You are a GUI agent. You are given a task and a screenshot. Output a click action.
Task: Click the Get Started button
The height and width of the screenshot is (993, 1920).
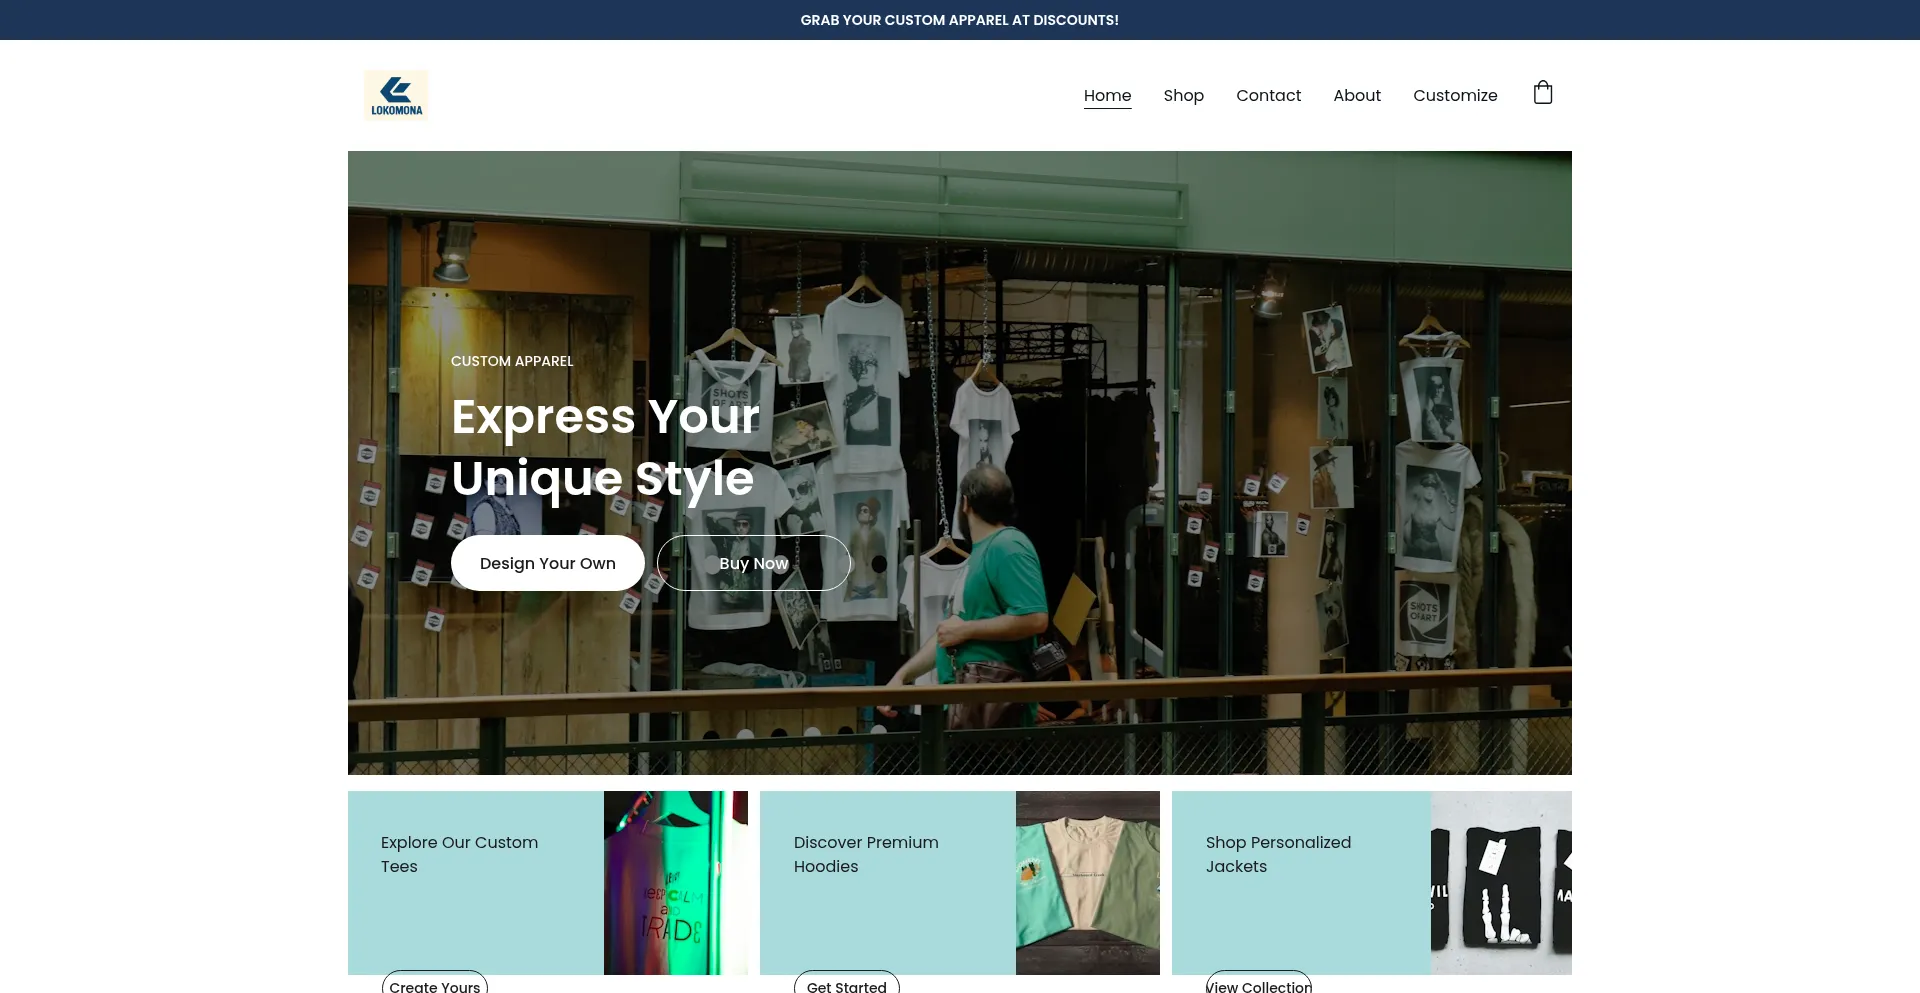tap(847, 983)
